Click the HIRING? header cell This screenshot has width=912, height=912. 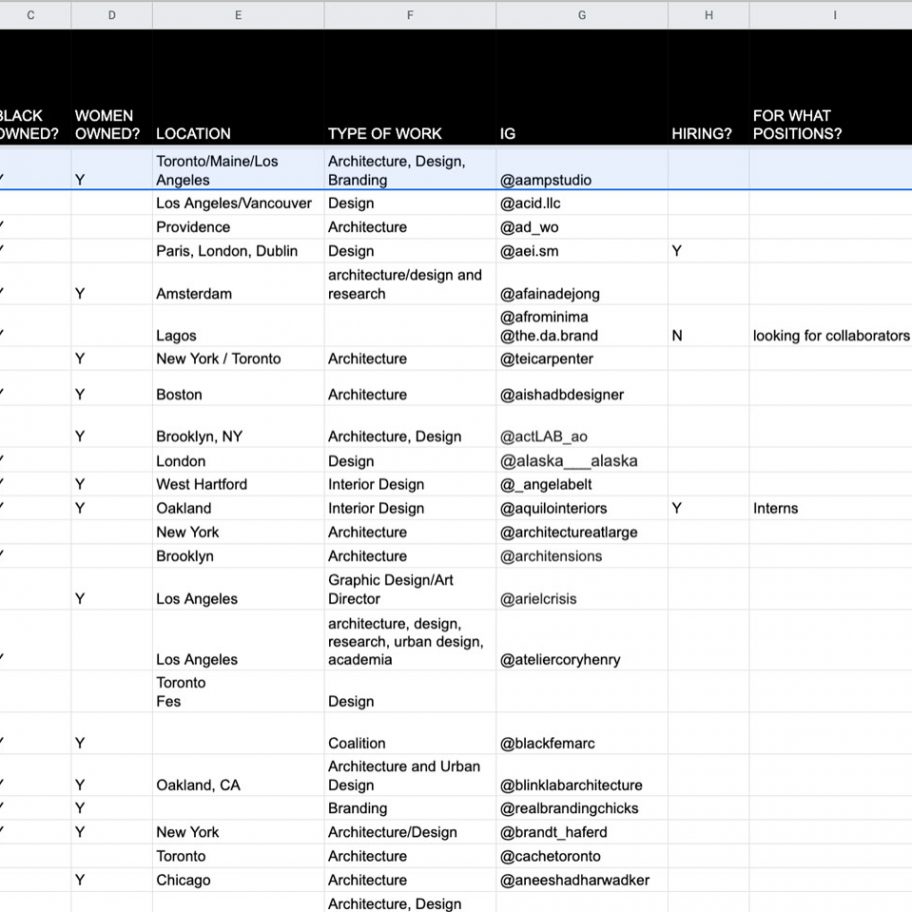coord(708,87)
